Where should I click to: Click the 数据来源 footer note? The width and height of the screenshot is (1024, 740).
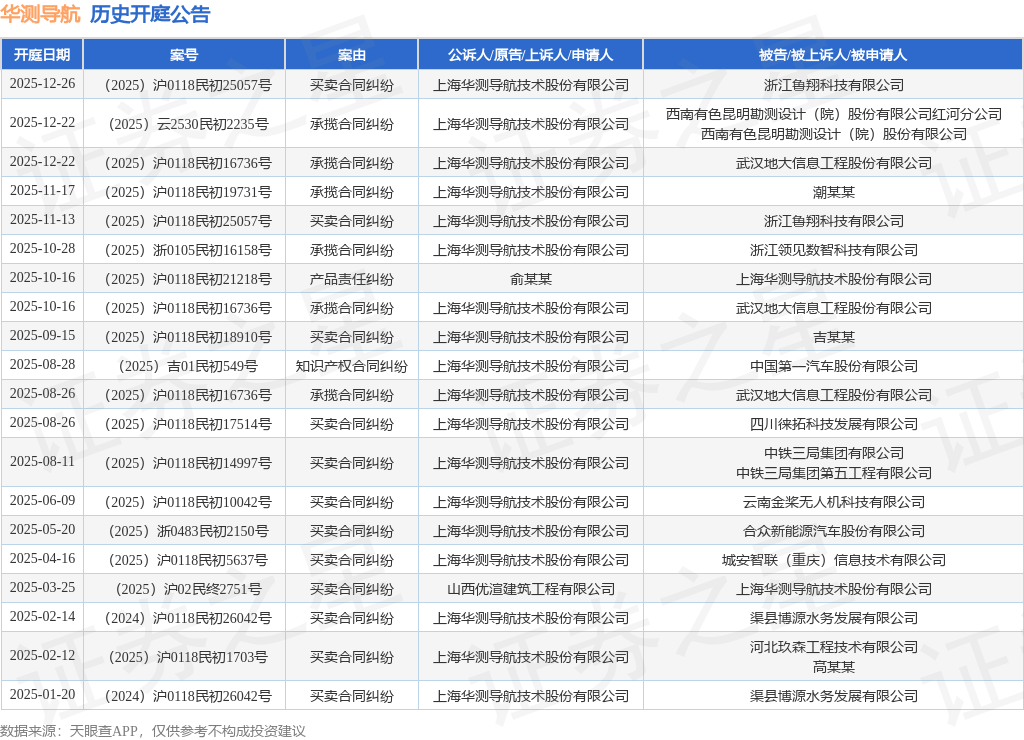(153, 730)
